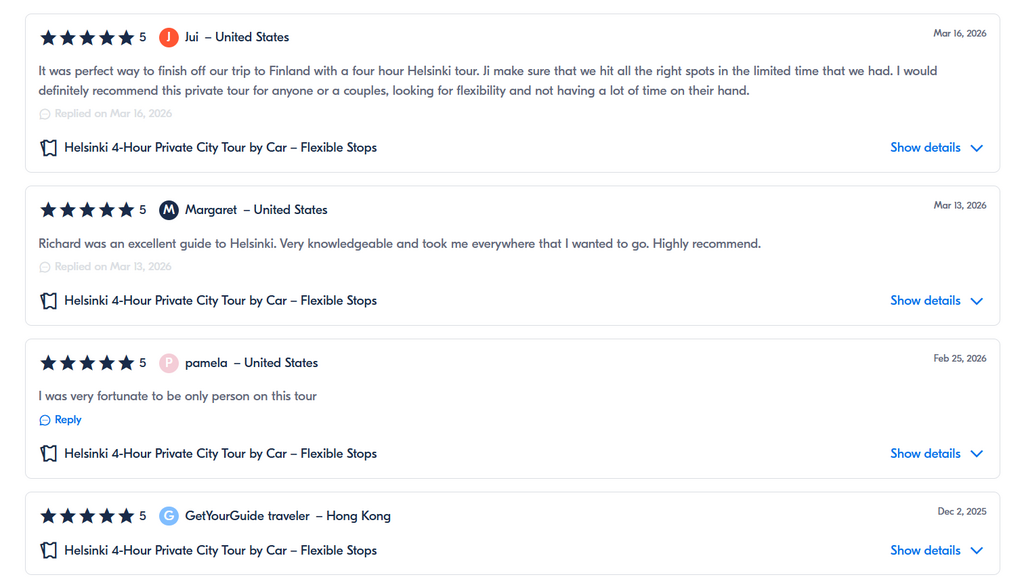Click the five-star rating on pamela's review

pyautogui.click(x=87, y=363)
